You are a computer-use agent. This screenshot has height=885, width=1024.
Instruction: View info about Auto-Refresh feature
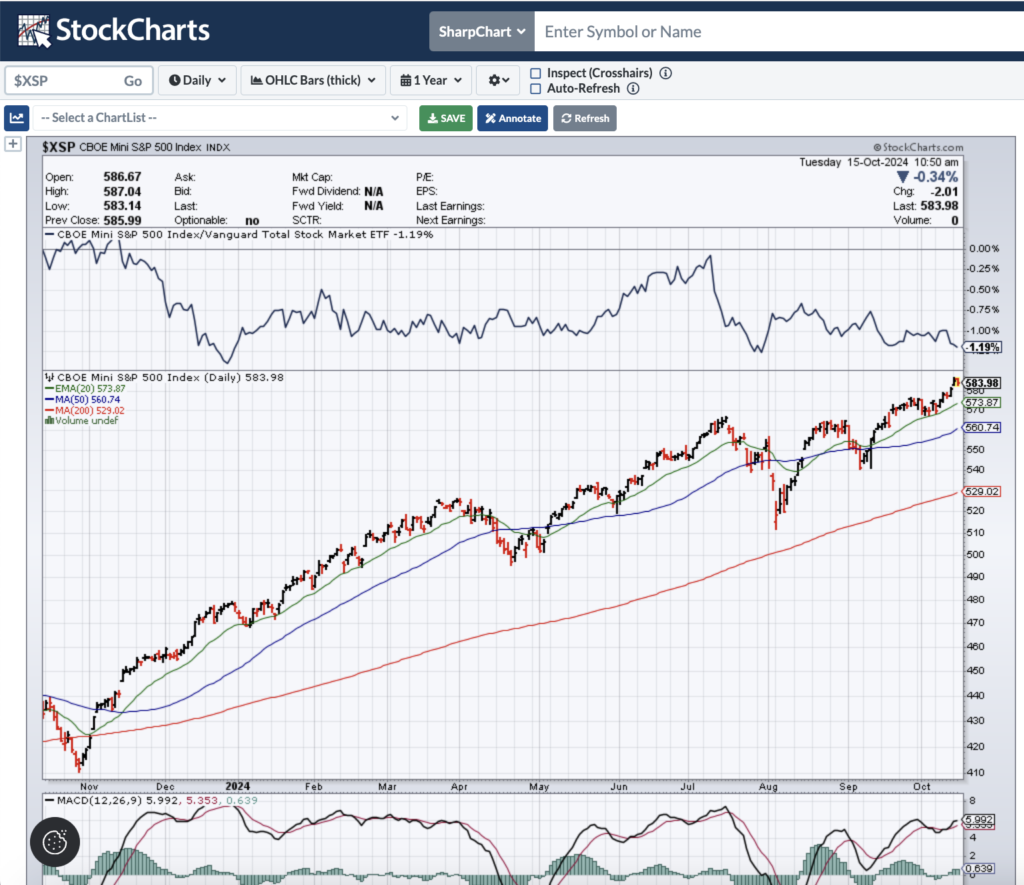point(633,88)
